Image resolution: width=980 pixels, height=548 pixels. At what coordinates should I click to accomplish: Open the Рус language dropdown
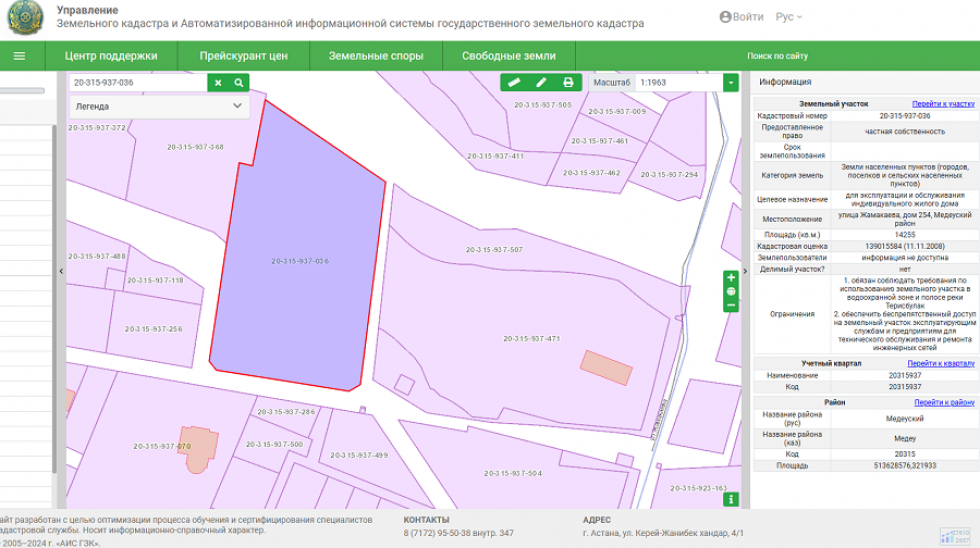pos(789,17)
